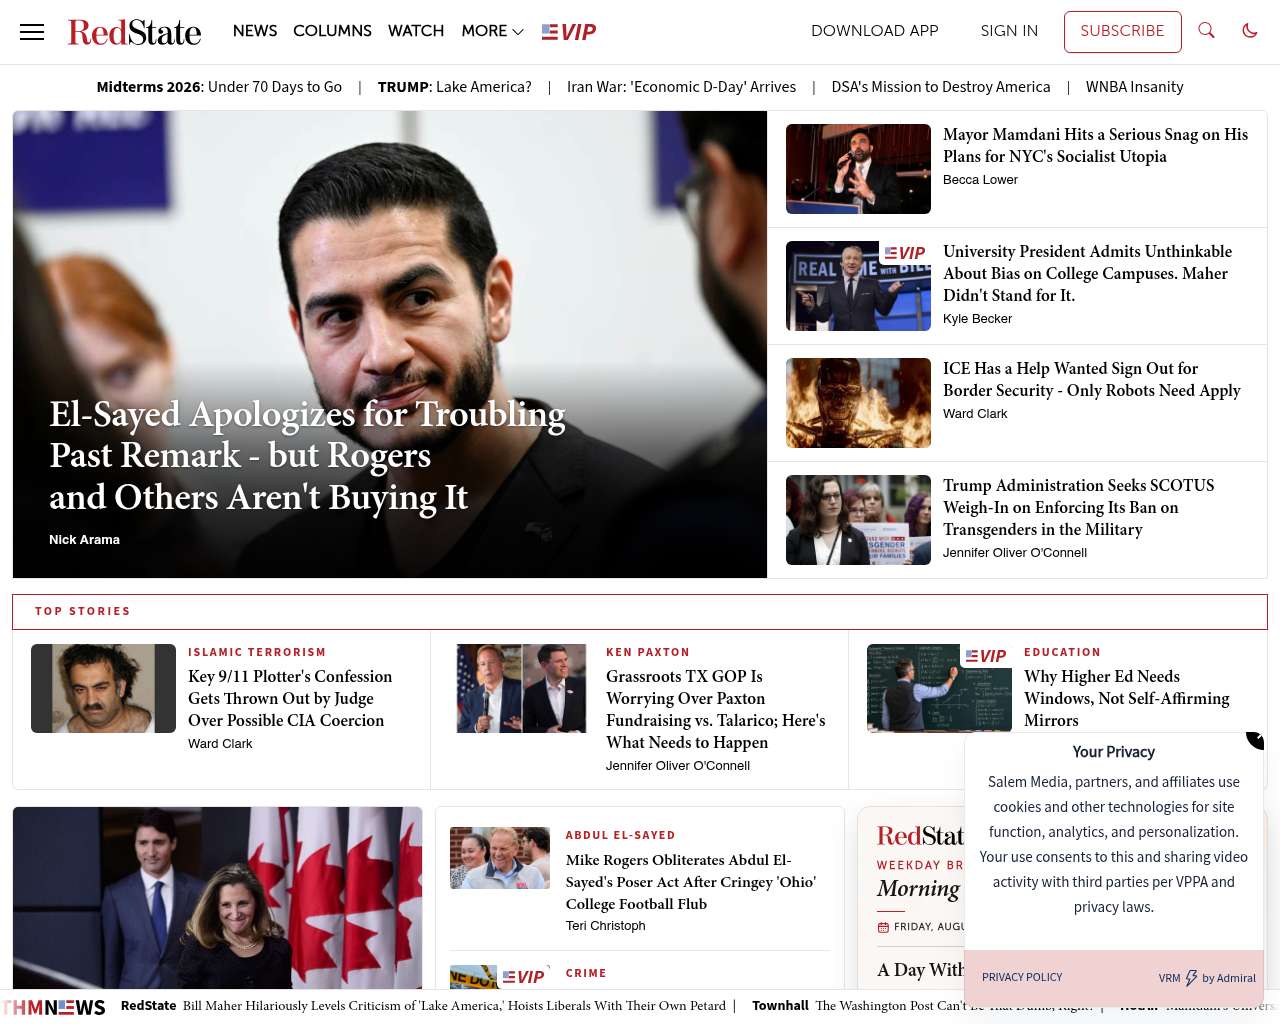Open Bill Maher 'Lake America' ticker headline

453,1006
